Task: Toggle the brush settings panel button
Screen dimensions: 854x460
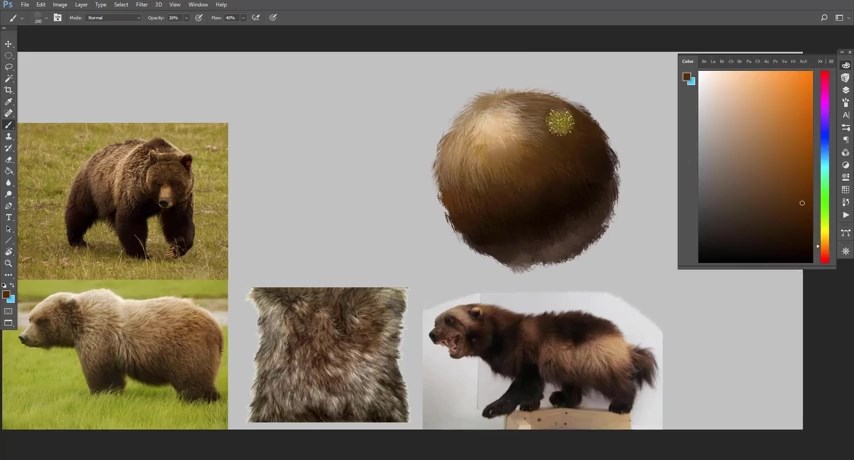Action: 57,17
